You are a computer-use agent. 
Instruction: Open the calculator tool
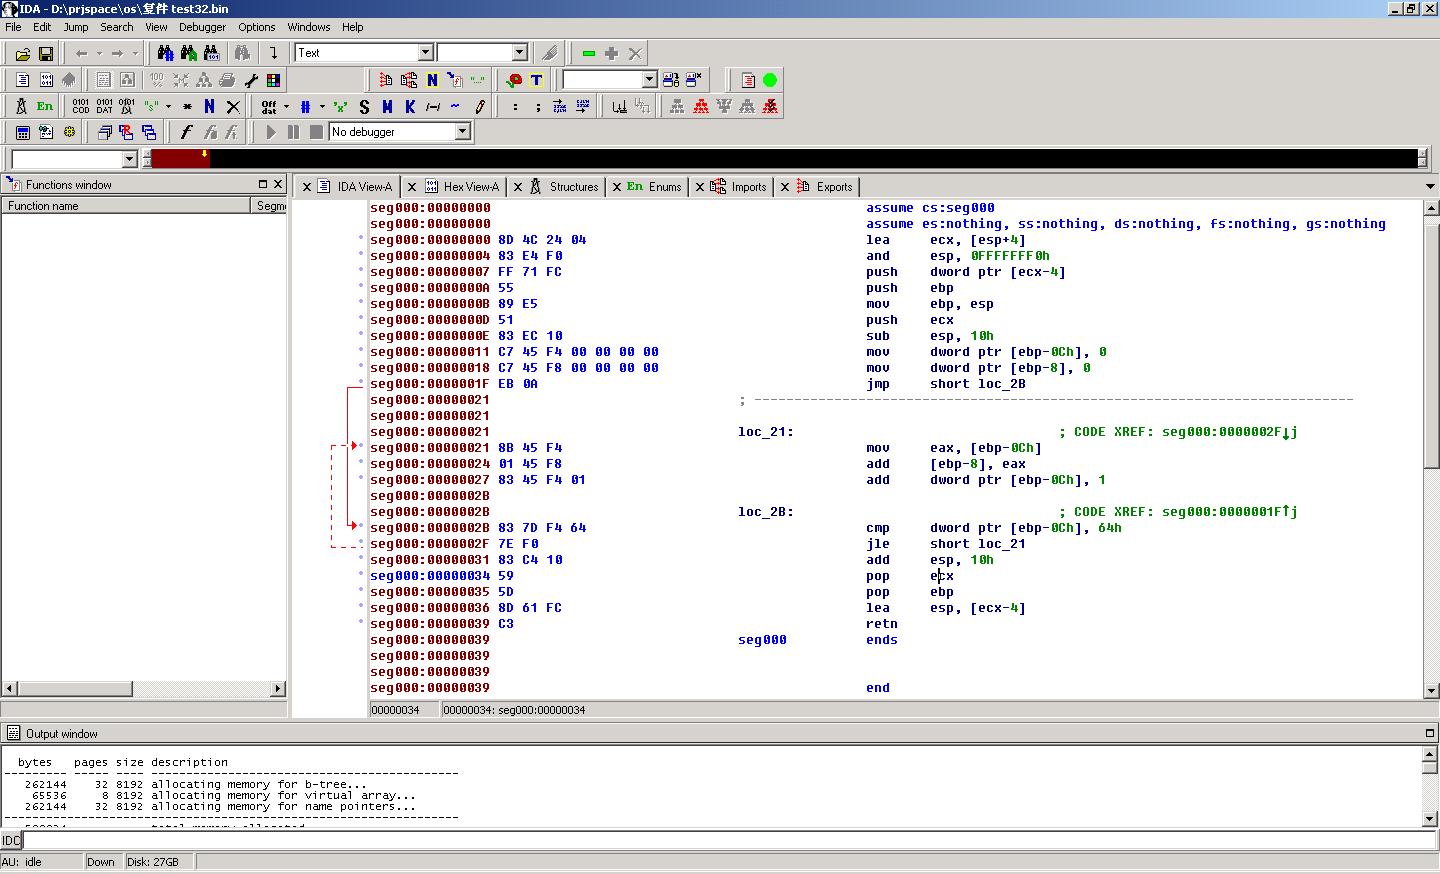pyautogui.click(x=22, y=132)
